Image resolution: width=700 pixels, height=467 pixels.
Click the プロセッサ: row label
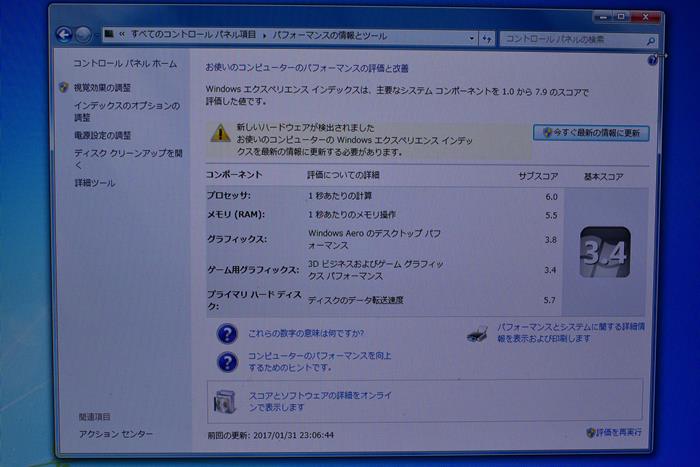(x=229, y=195)
